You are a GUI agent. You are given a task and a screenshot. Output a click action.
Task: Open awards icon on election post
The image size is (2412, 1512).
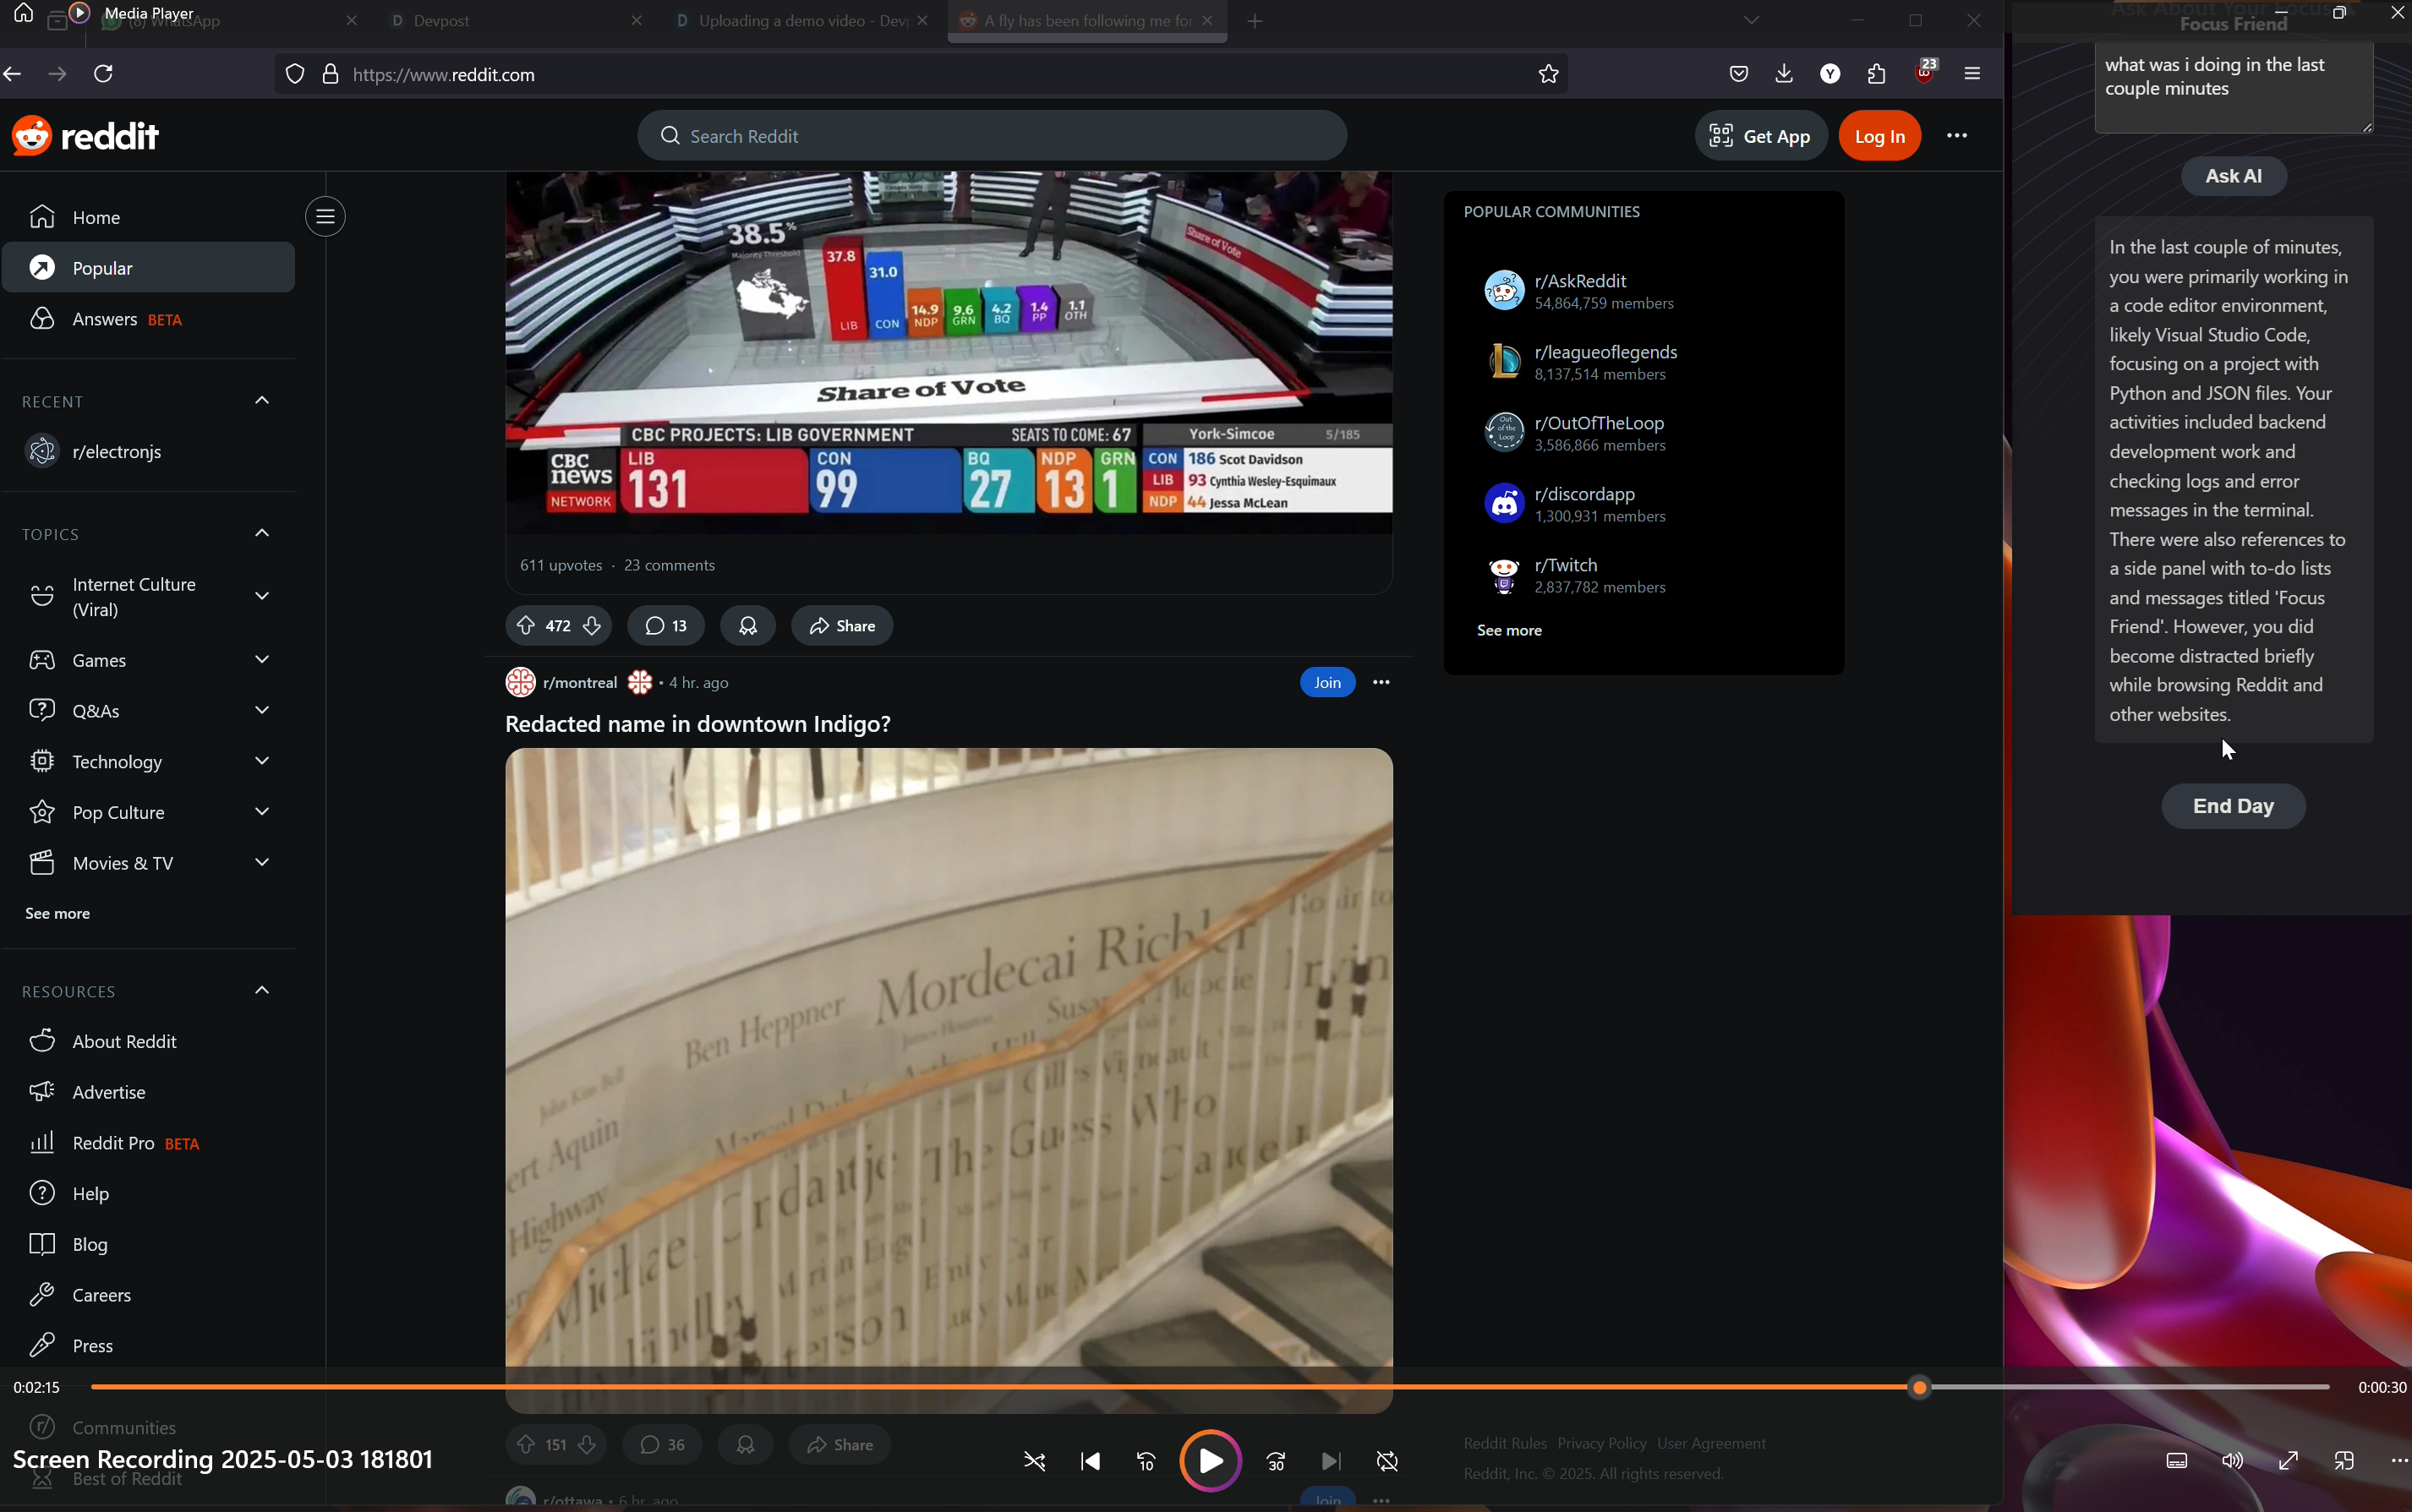pyautogui.click(x=747, y=626)
